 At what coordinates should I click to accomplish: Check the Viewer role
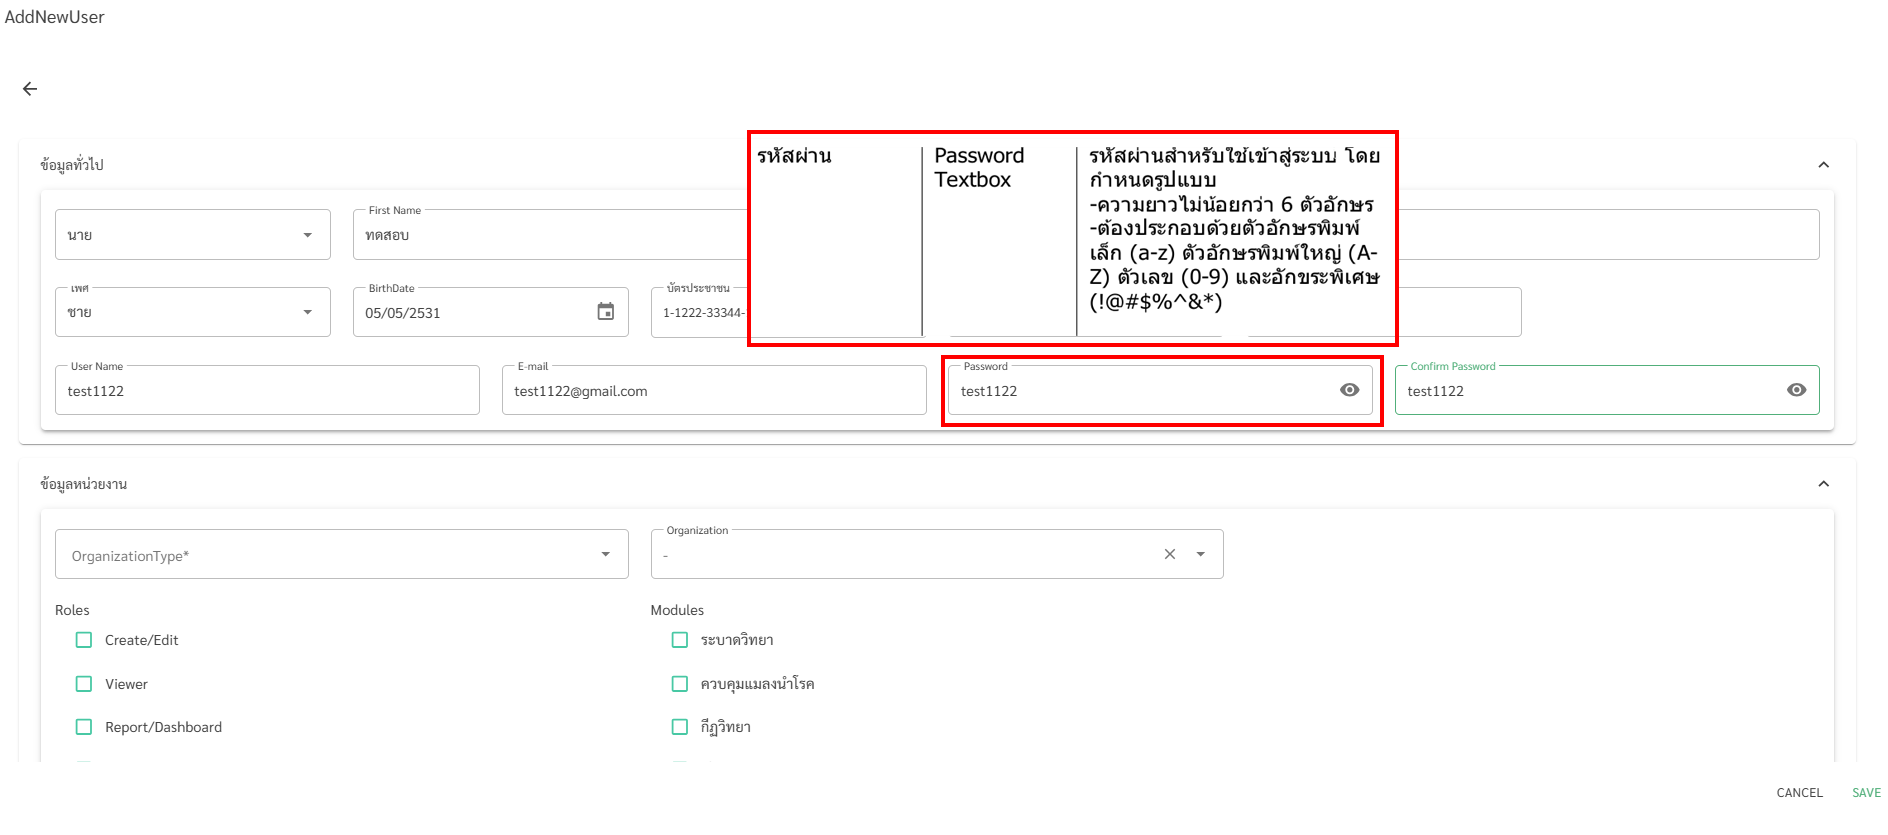click(84, 684)
